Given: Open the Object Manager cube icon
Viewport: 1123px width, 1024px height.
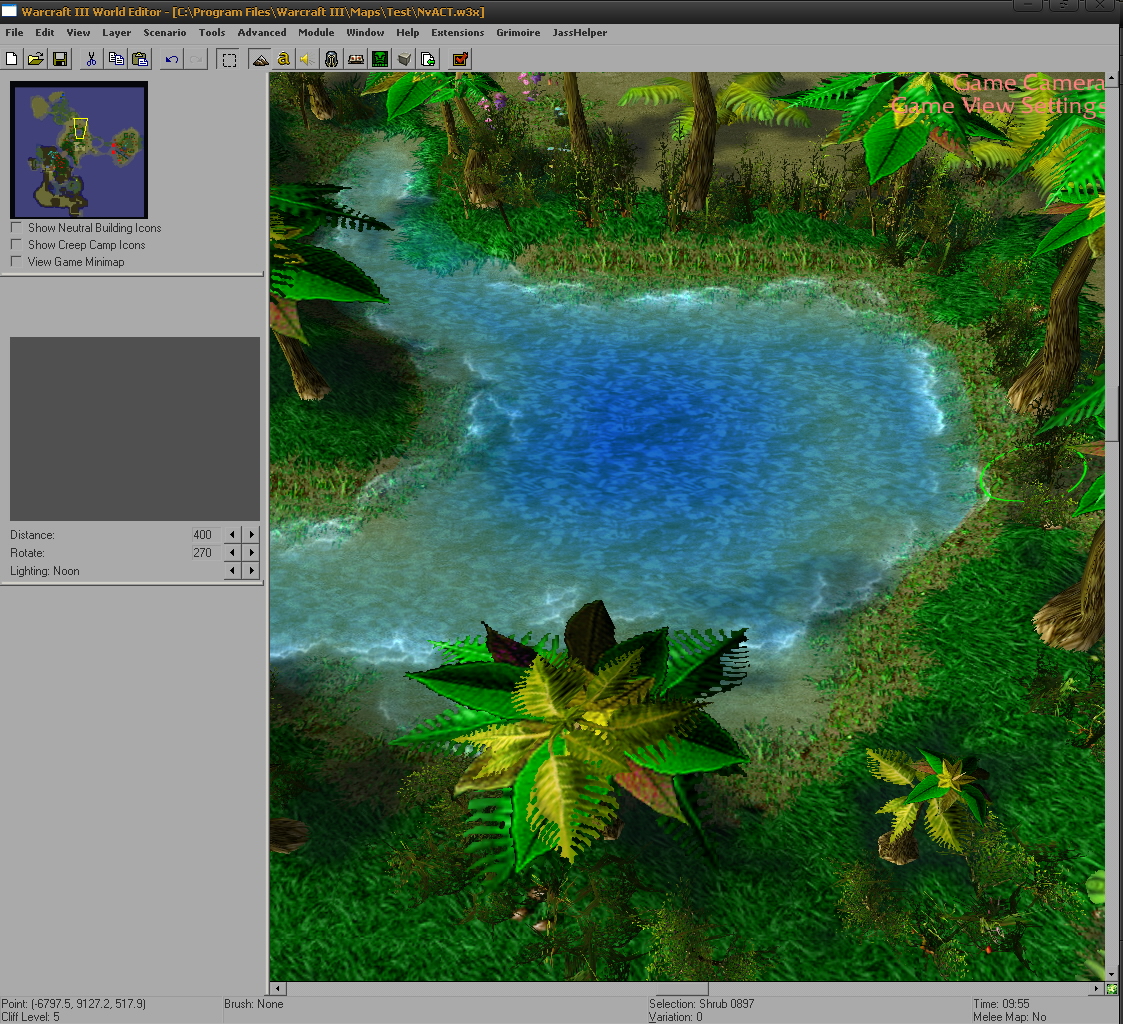Looking at the screenshot, I should tap(405, 59).
